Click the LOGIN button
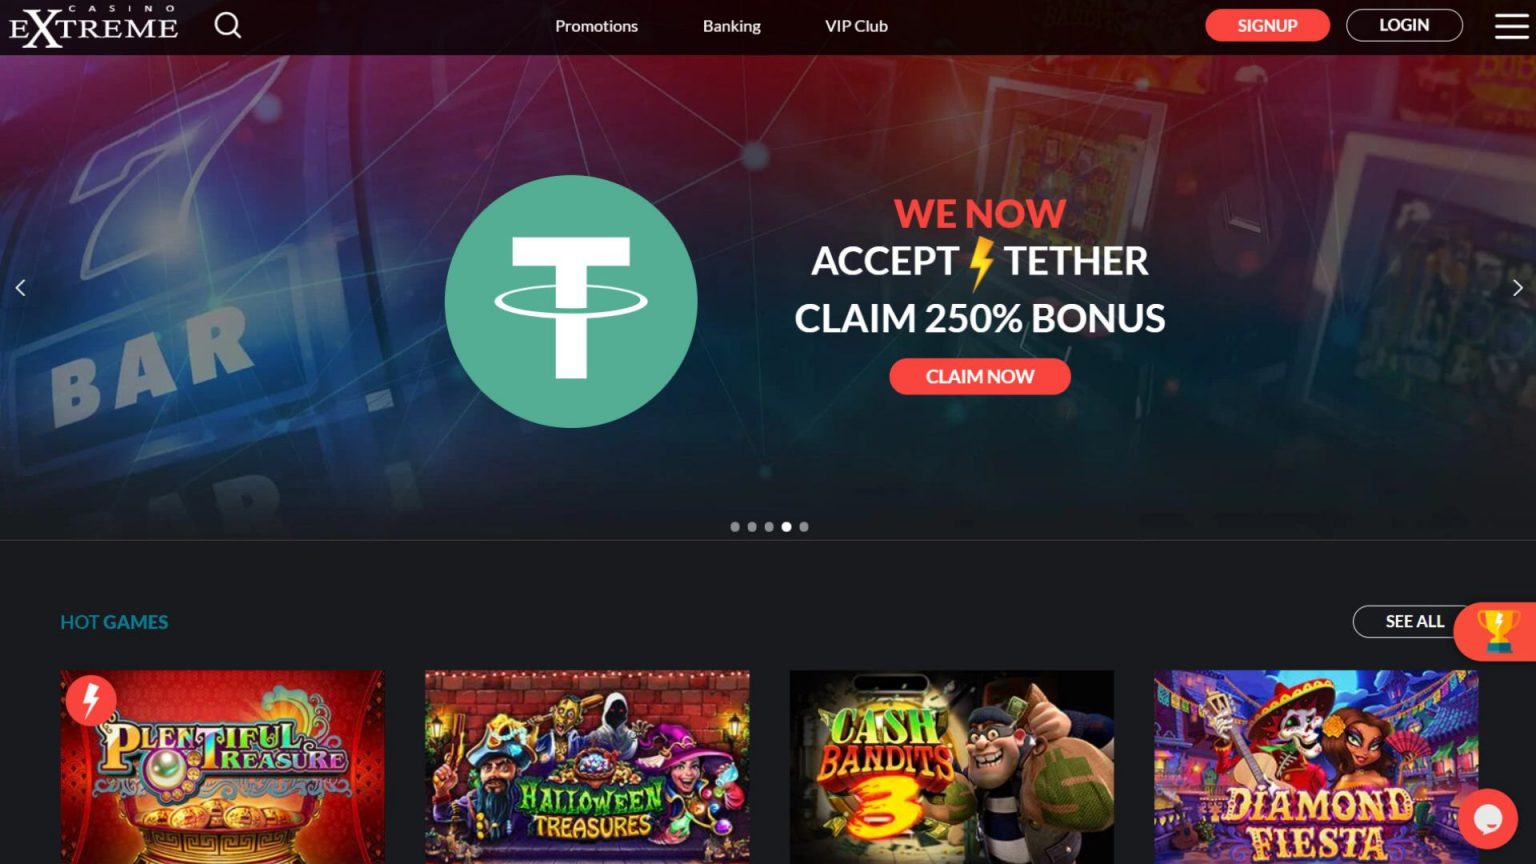The image size is (1536, 864). pyautogui.click(x=1404, y=25)
